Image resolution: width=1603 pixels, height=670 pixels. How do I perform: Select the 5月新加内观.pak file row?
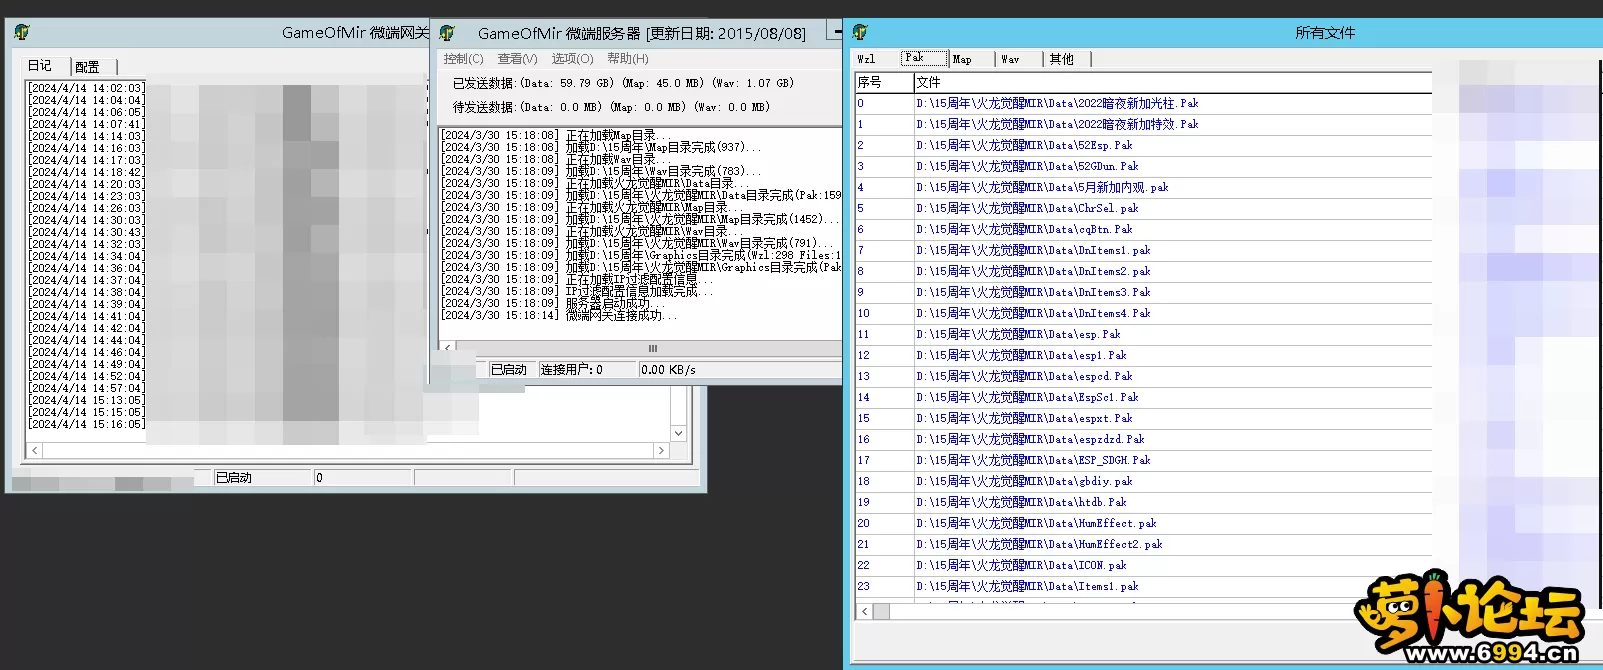coord(1144,187)
